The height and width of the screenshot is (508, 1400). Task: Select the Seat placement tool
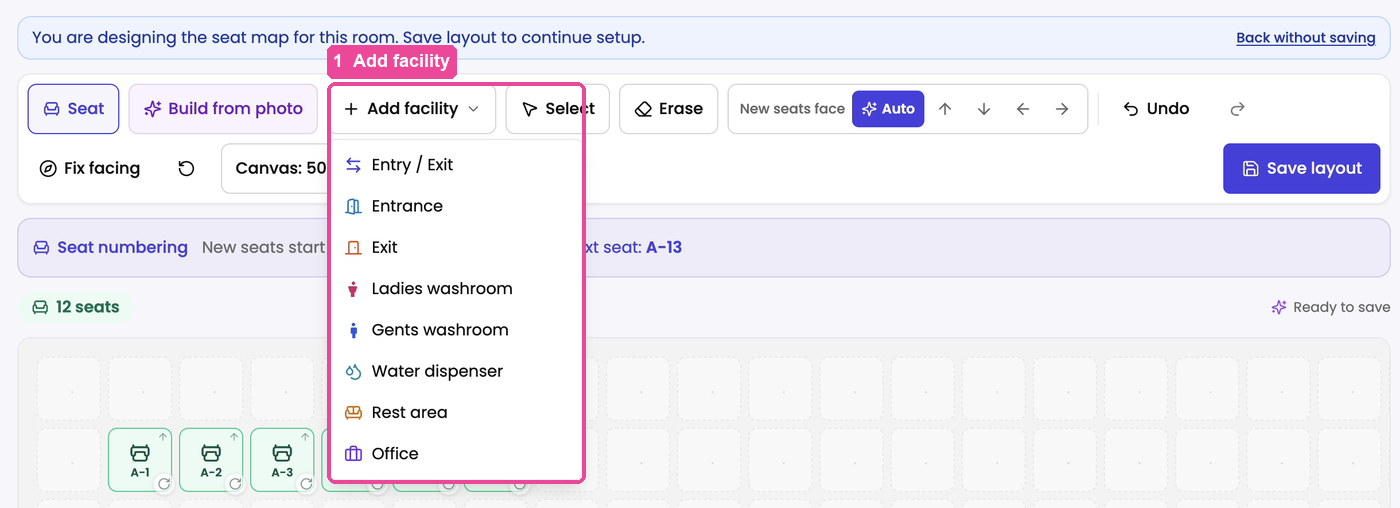click(74, 109)
